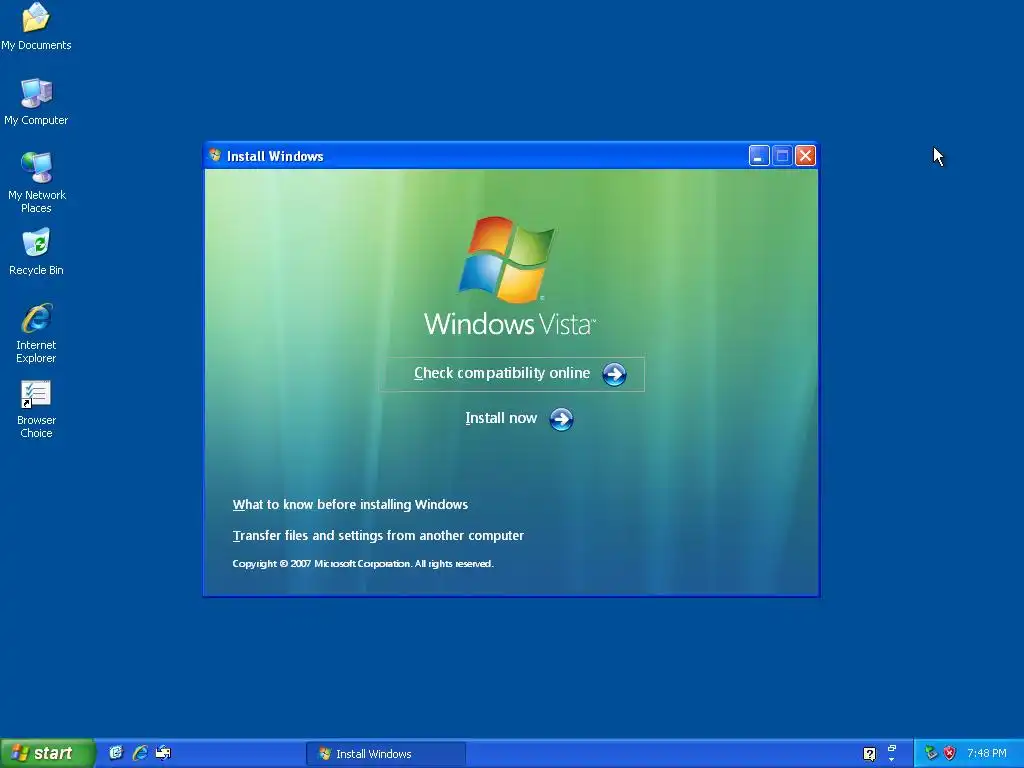Open What to know before installing Windows
Screen dimensions: 1024x768
click(x=350, y=504)
